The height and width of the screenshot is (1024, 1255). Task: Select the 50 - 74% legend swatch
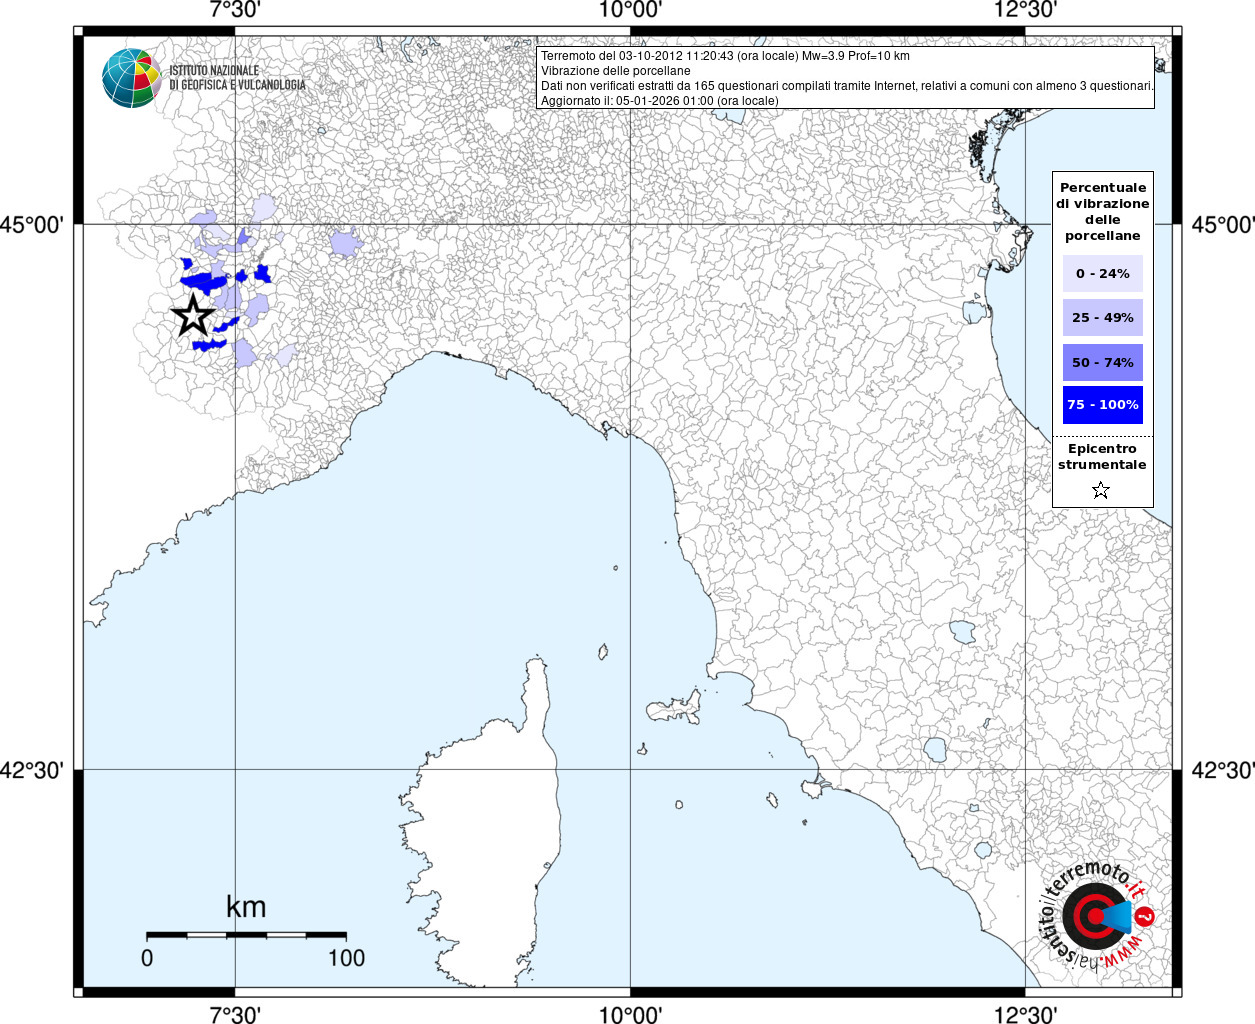click(x=1102, y=362)
